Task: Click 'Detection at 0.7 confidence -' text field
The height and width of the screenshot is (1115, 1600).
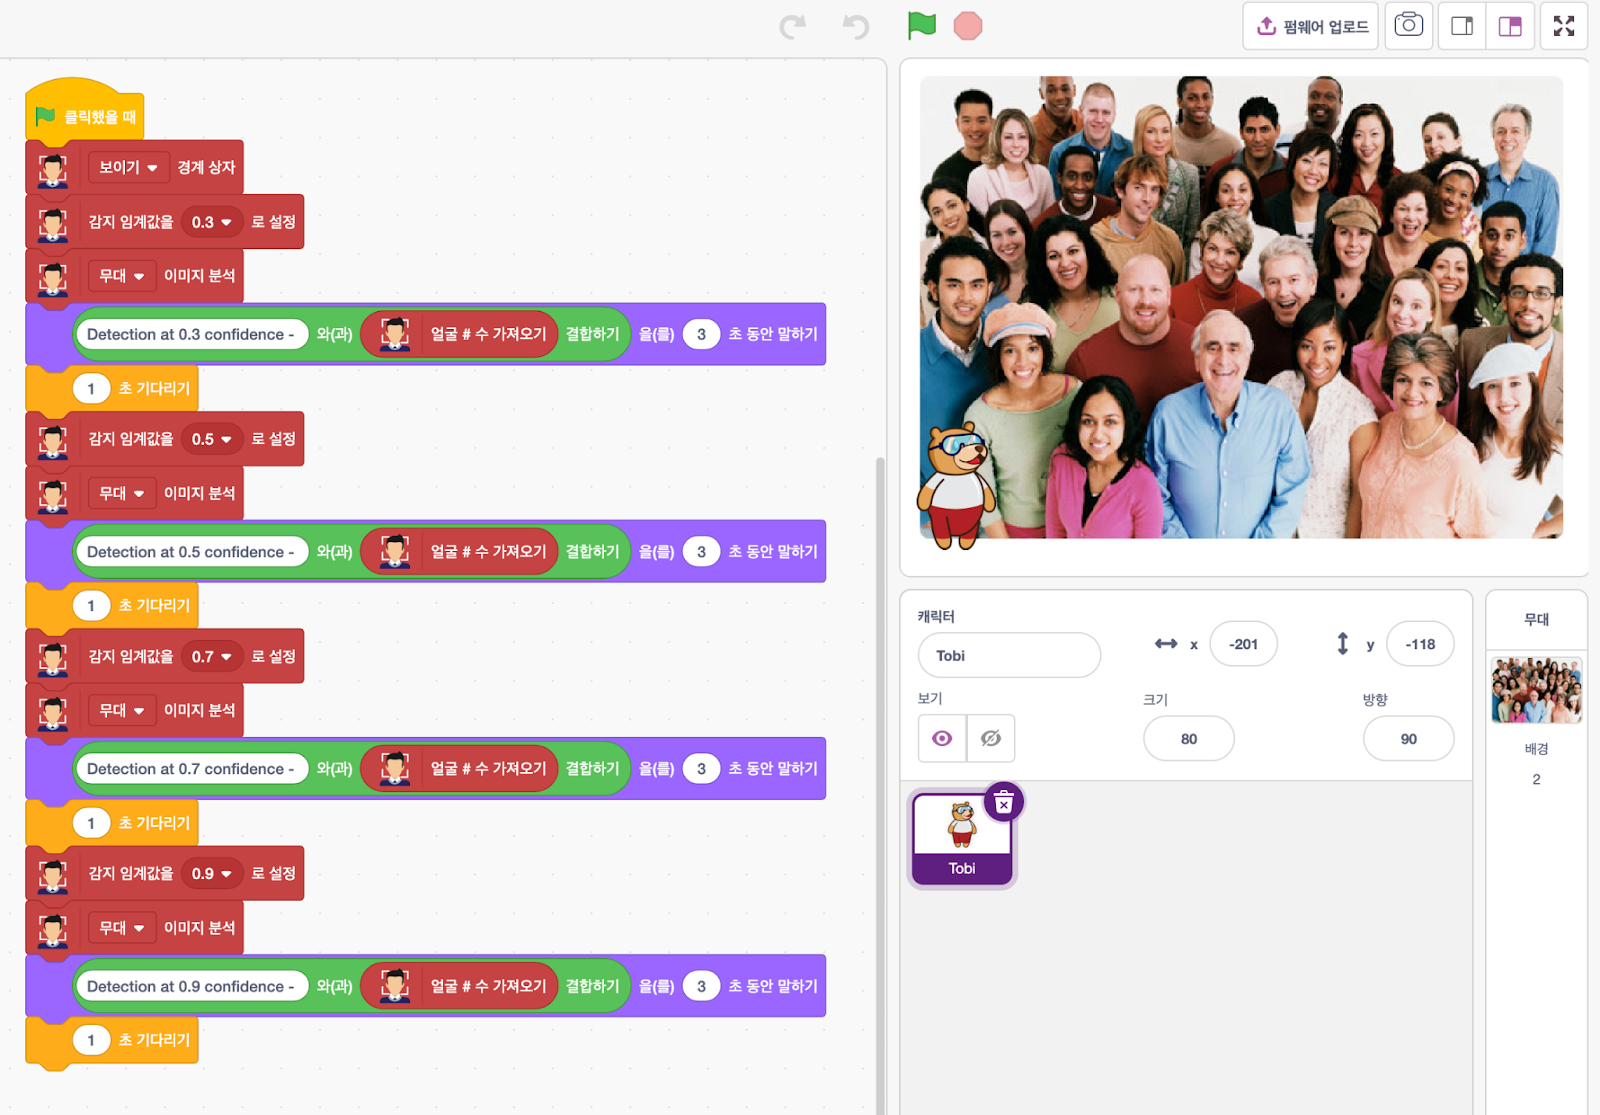Action: coord(191,768)
